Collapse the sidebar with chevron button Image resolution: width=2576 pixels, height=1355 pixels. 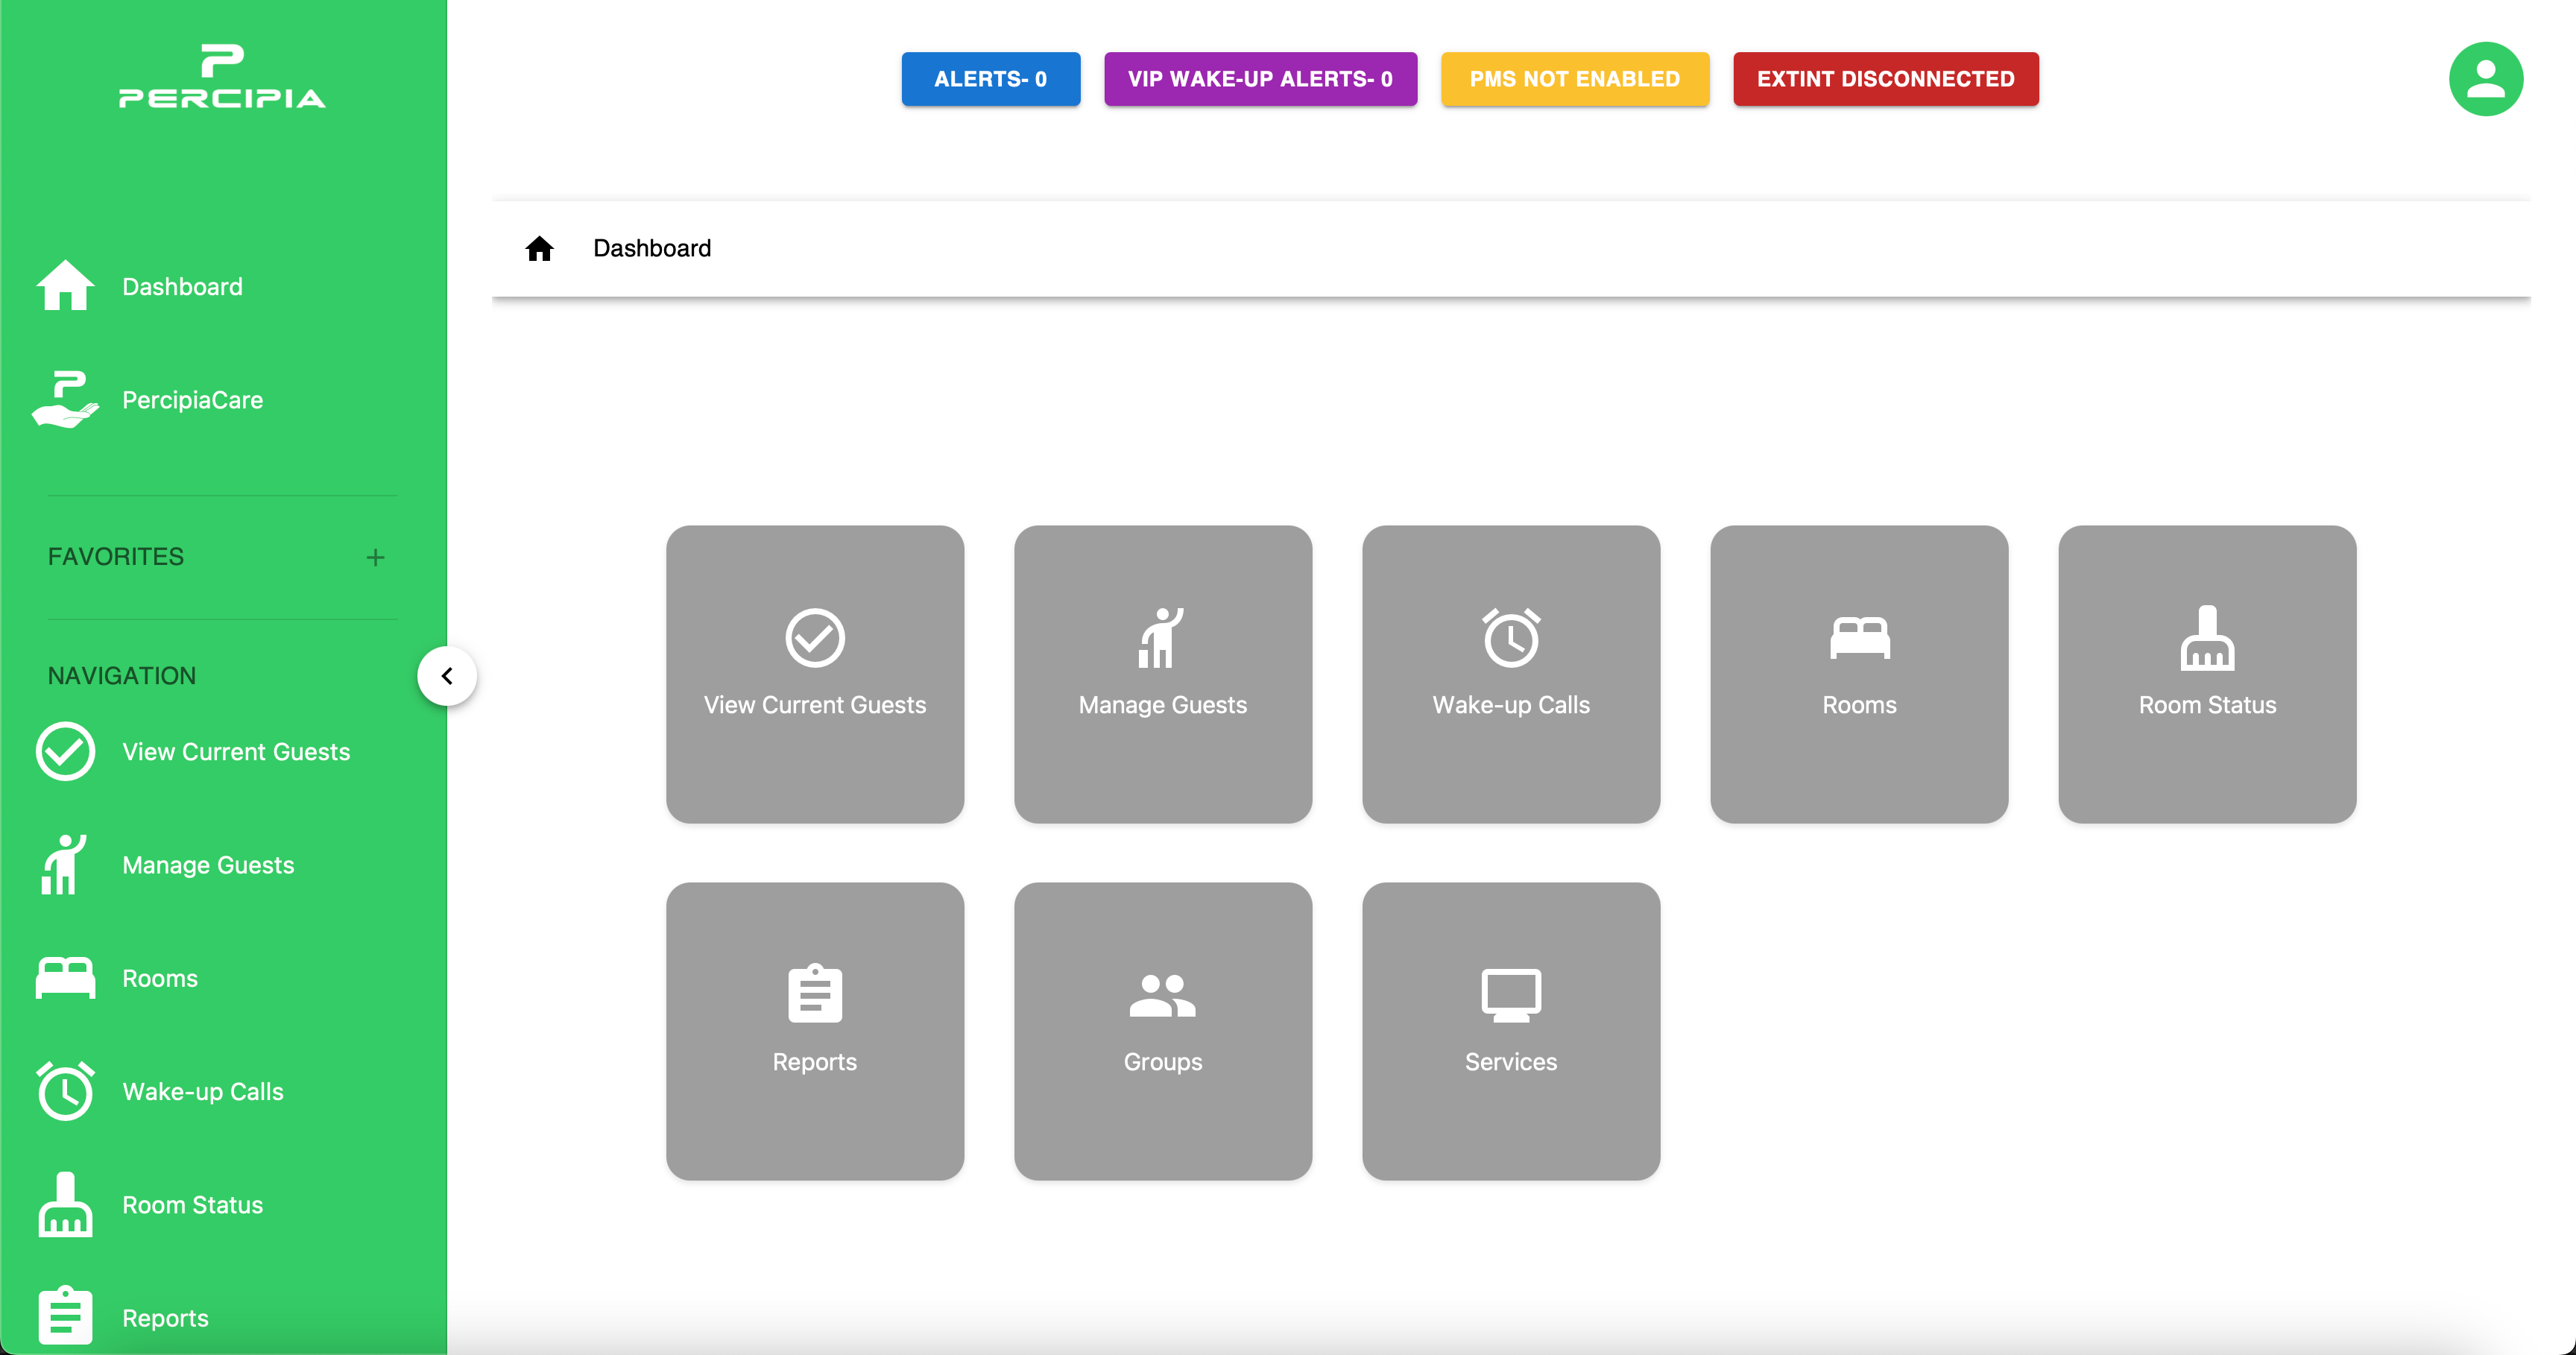[x=446, y=676]
